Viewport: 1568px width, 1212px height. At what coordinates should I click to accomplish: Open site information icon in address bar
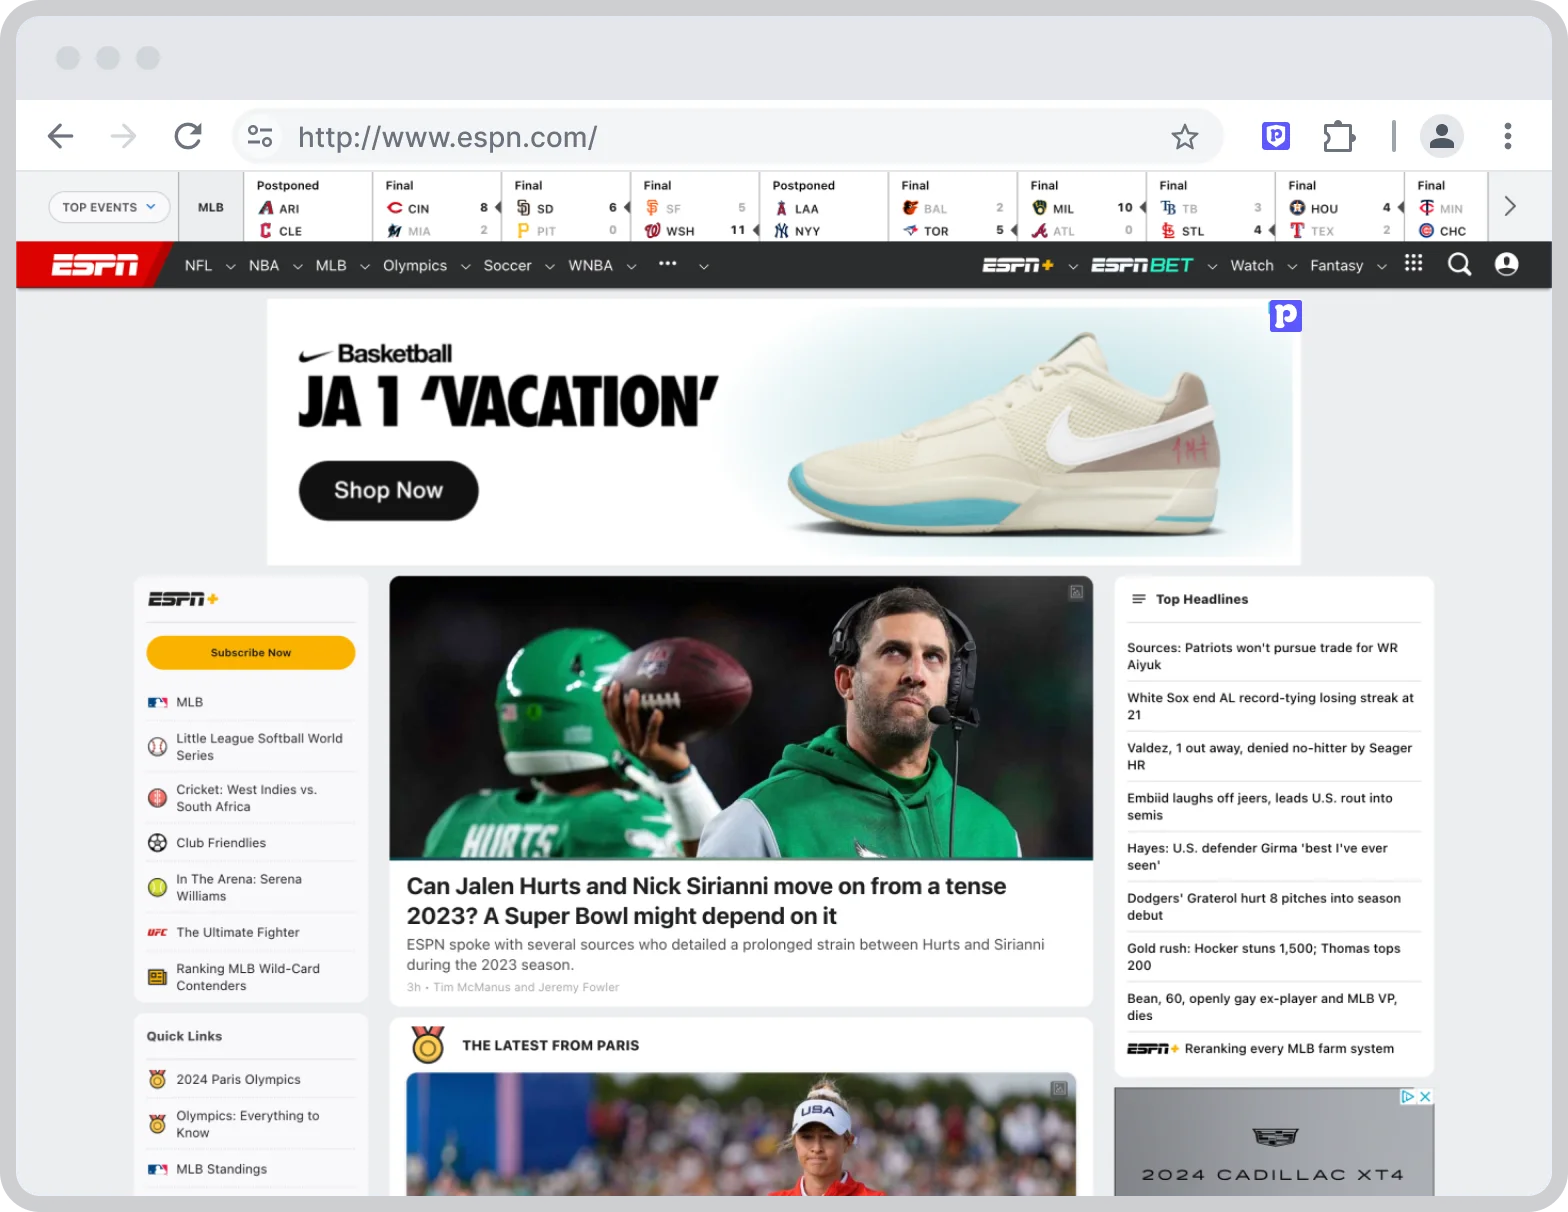point(260,136)
